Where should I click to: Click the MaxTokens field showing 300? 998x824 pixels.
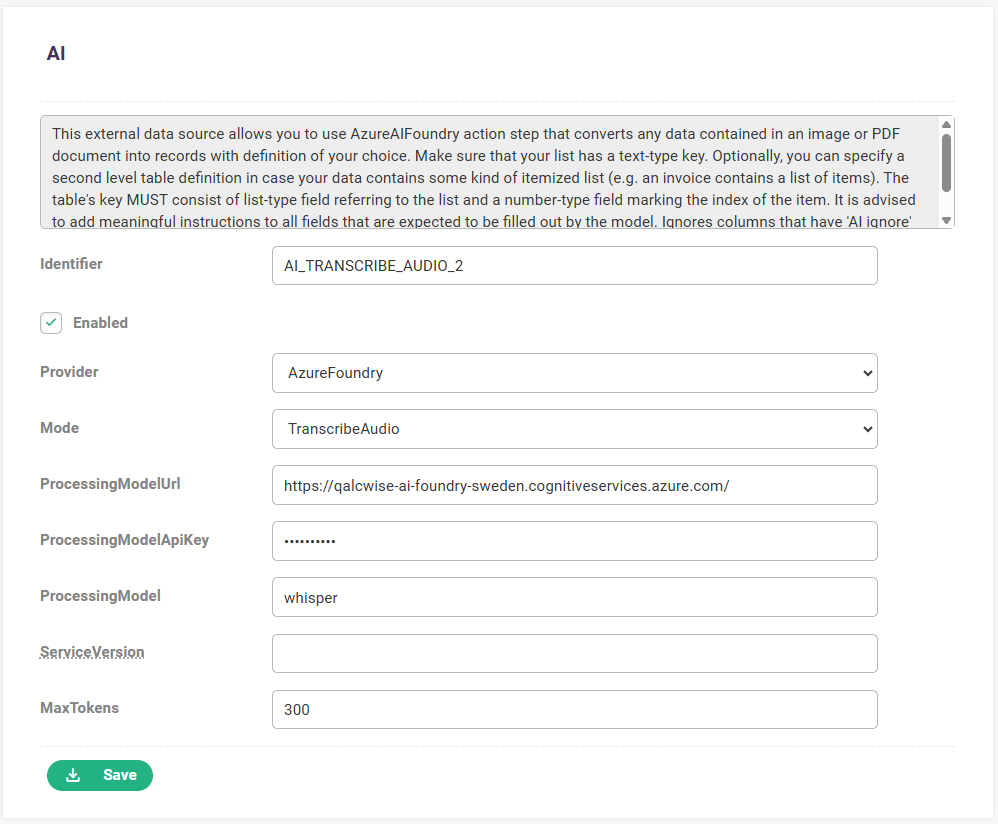point(575,709)
